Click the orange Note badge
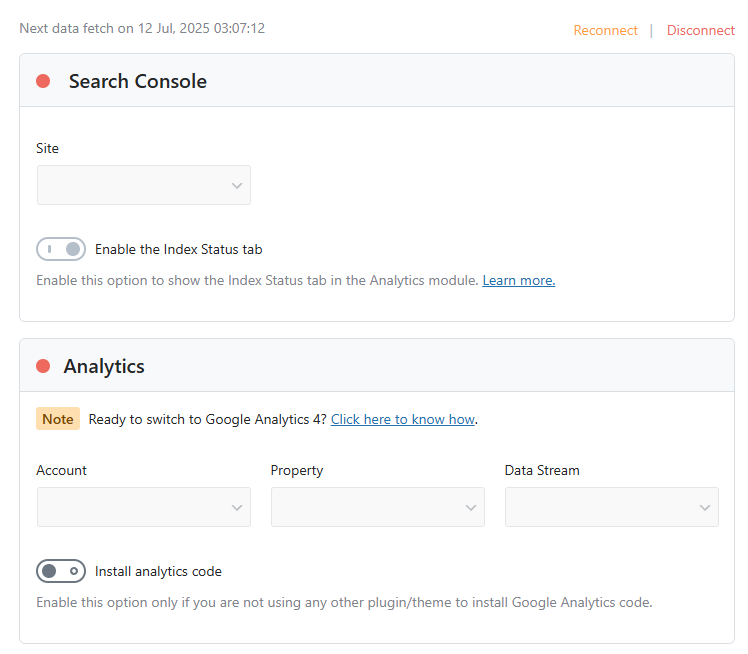The height and width of the screenshot is (654, 748). point(58,419)
